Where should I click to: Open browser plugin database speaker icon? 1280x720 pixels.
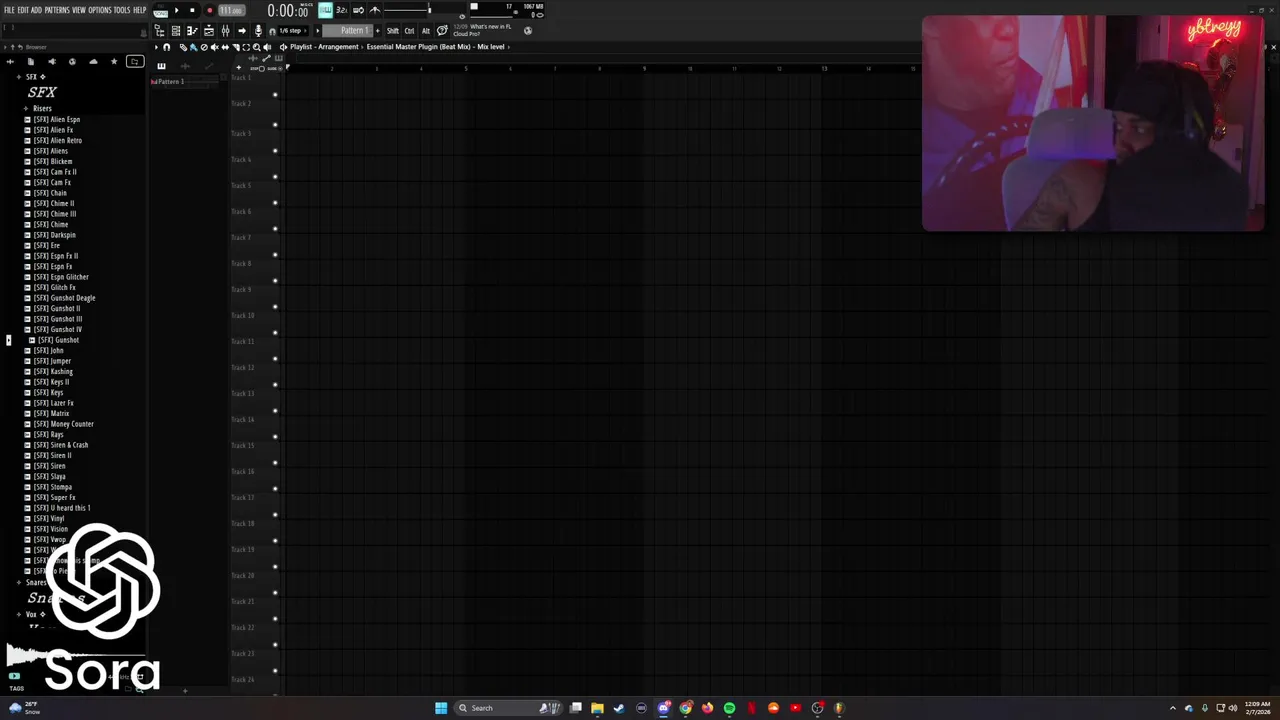[51, 61]
